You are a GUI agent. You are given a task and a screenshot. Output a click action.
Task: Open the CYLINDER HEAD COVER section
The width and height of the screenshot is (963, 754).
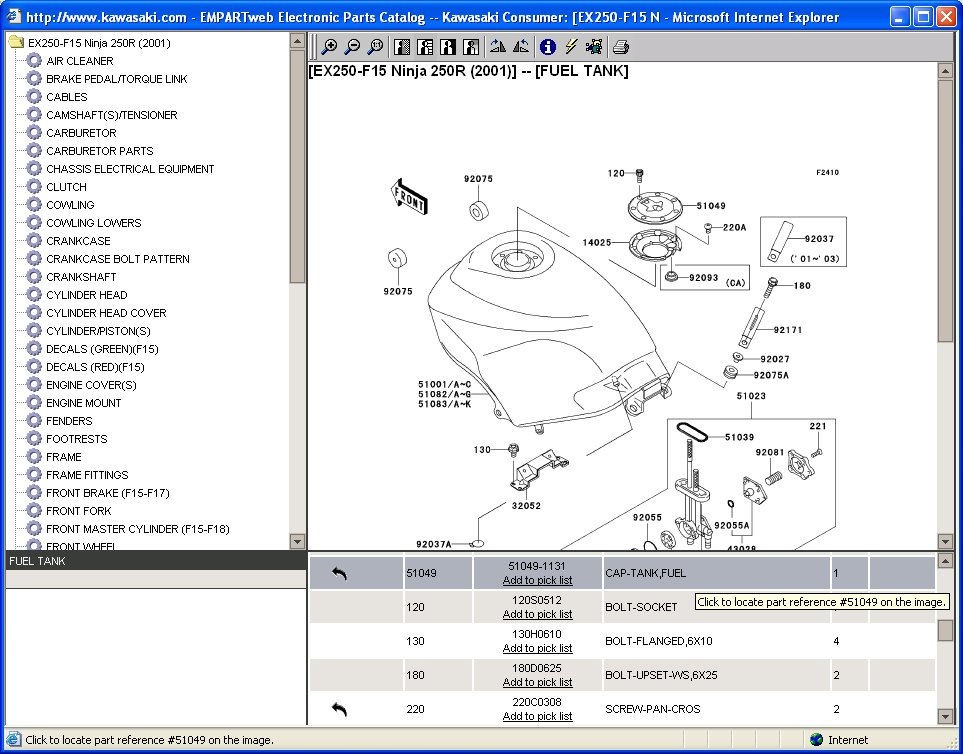coord(106,313)
